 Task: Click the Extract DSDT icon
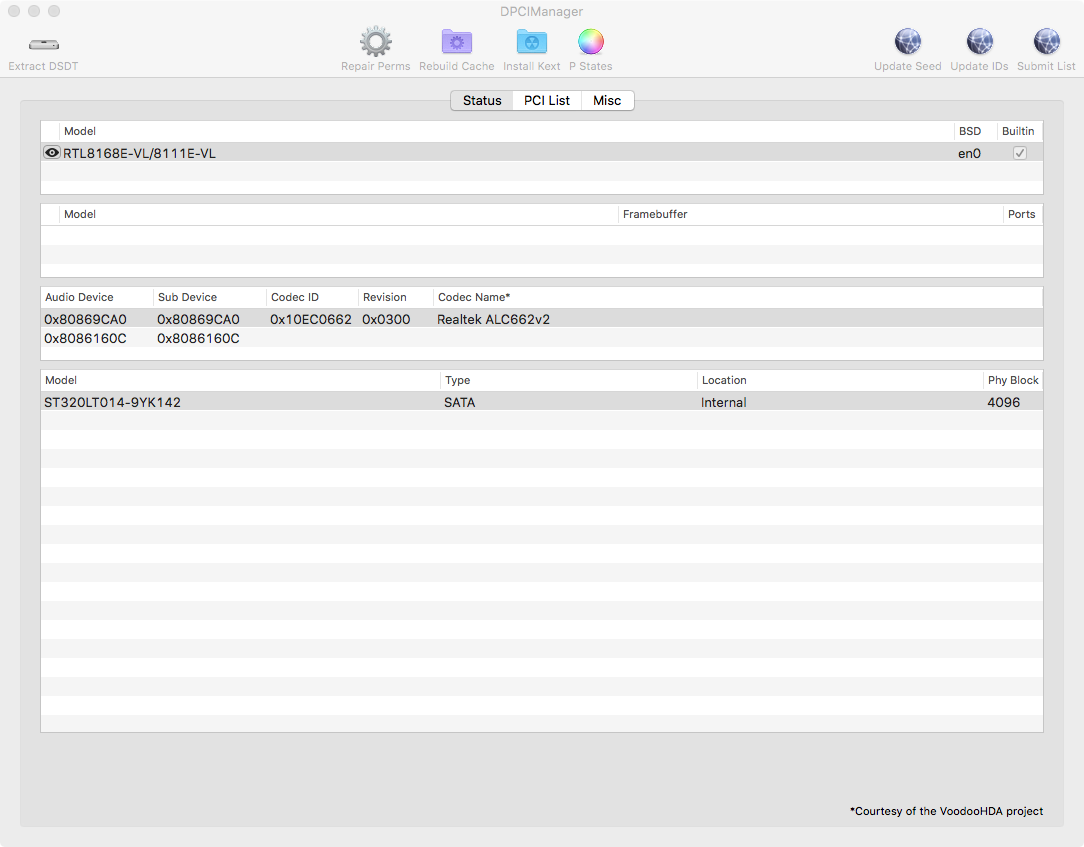tap(43, 44)
